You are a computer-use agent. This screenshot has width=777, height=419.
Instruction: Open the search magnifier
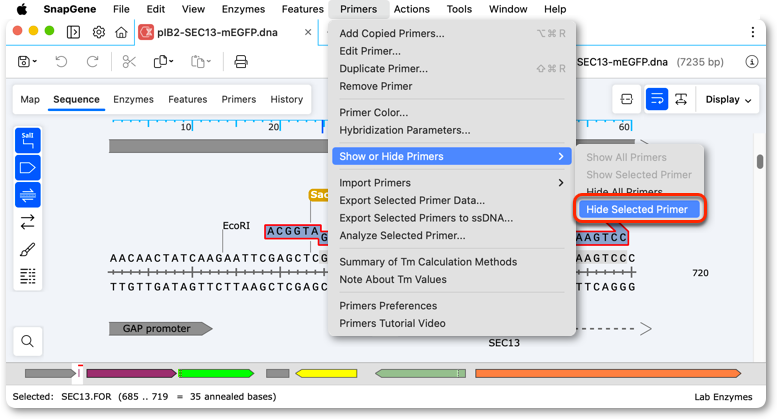click(28, 341)
